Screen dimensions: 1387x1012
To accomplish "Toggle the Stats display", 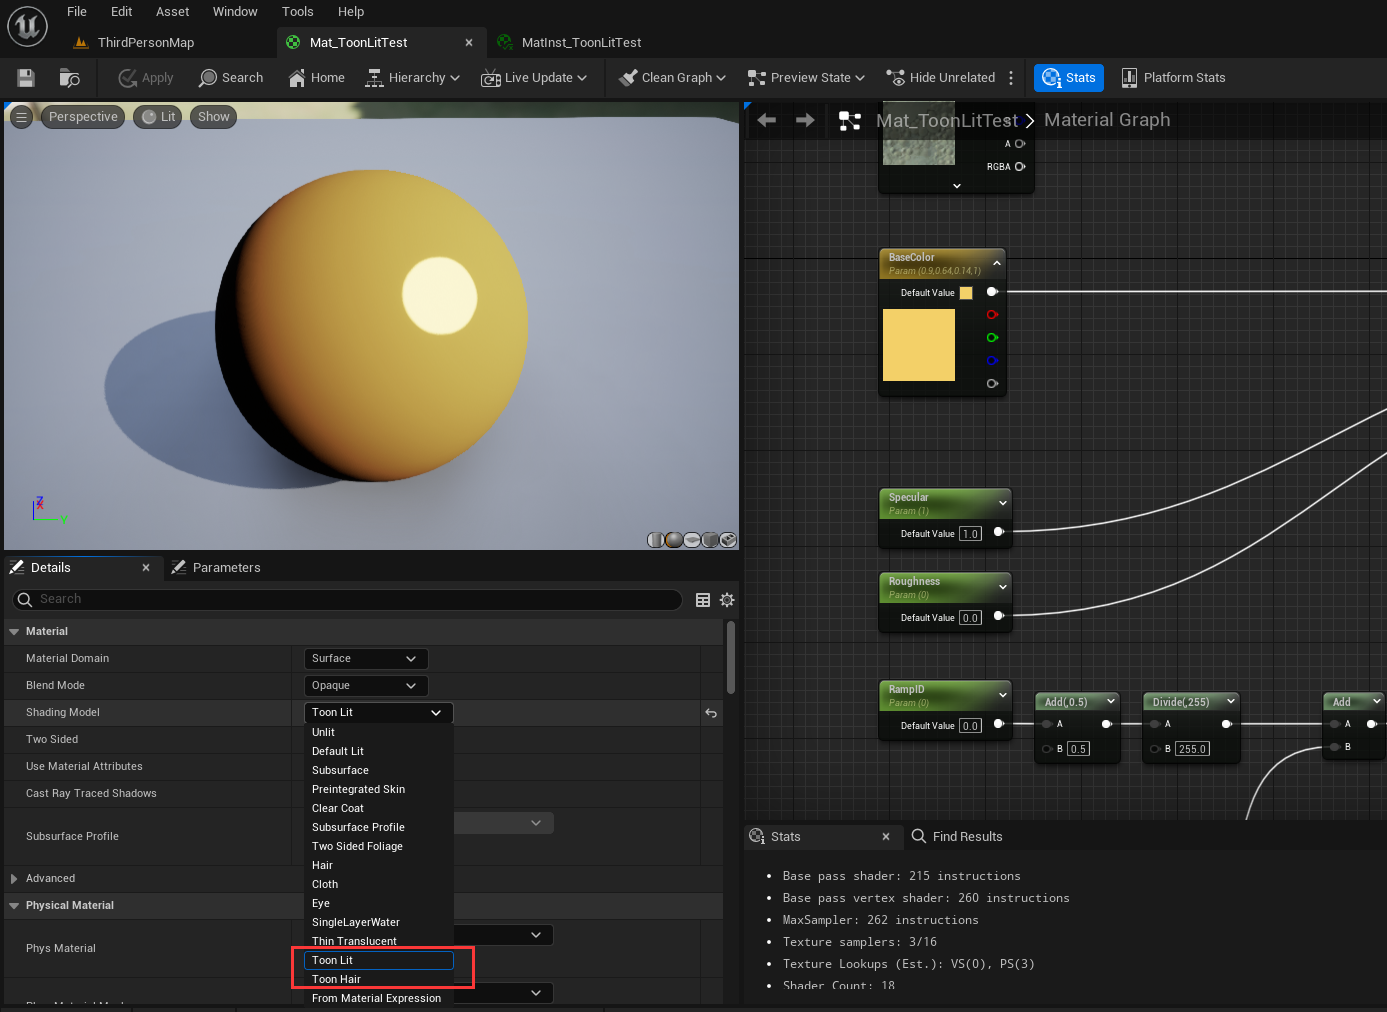I will (x=1068, y=77).
